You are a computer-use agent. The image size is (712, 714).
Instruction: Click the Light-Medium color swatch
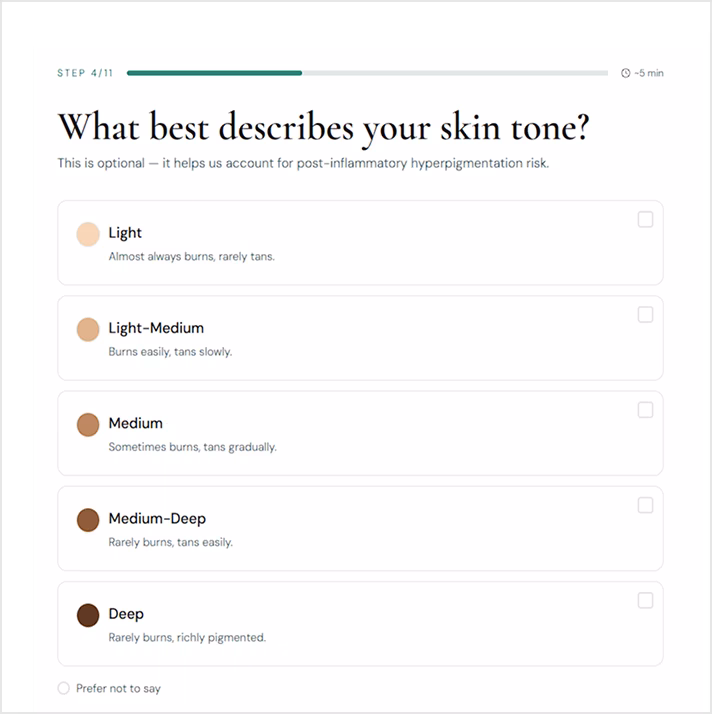coord(88,329)
